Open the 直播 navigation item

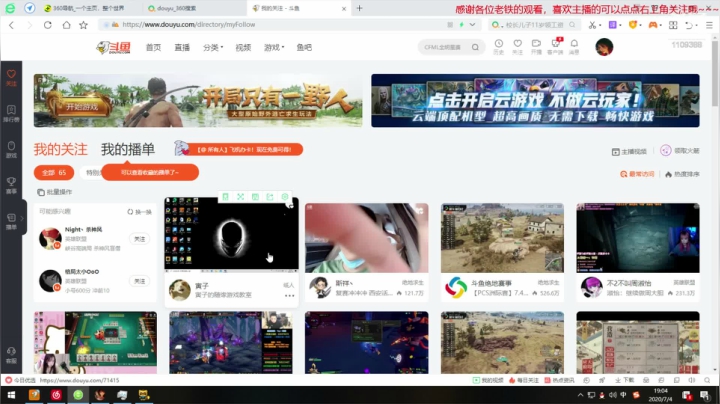[x=182, y=47]
